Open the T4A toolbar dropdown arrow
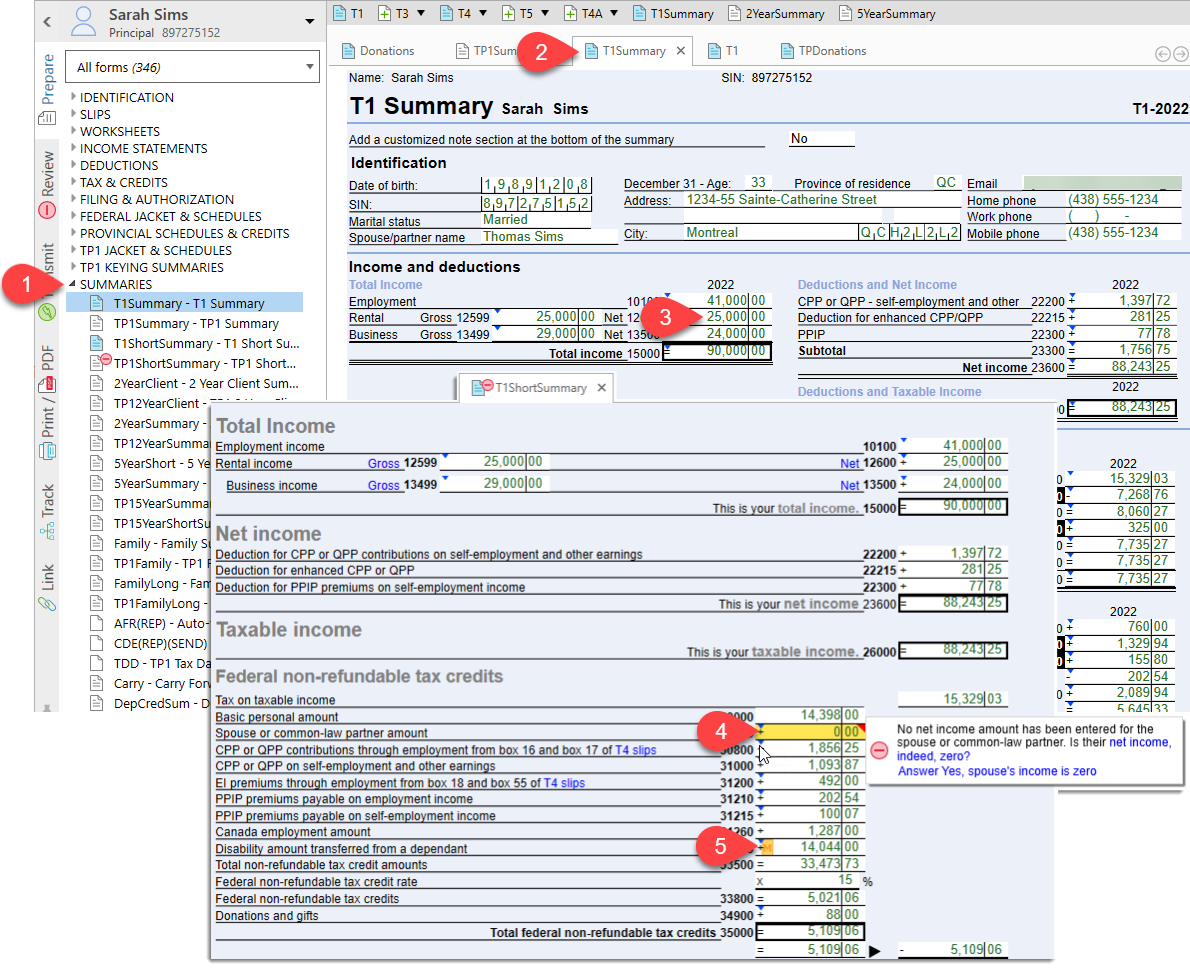The image size is (1190, 968). click(614, 13)
